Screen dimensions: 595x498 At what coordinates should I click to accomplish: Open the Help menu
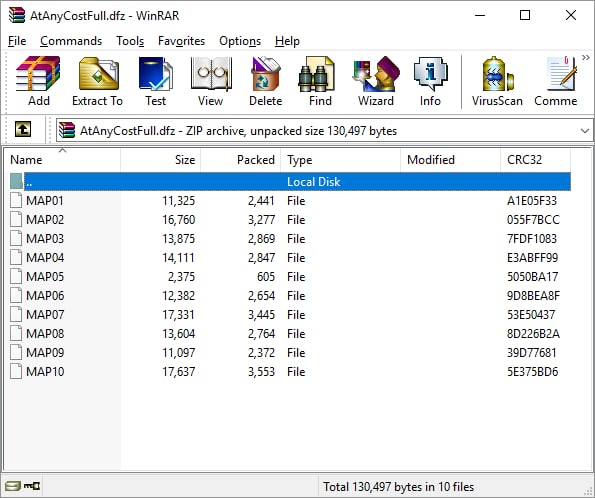pyautogui.click(x=287, y=41)
